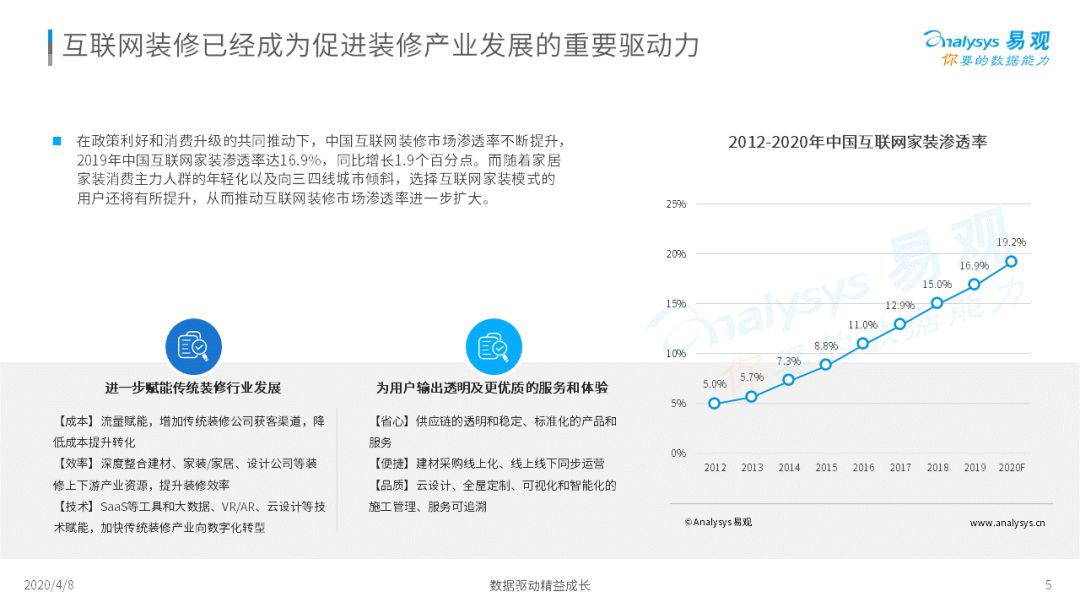The height and width of the screenshot is (608, 1080).
Task: Select the 2014 data point at 7.3%
Action: tap(789, 380)
